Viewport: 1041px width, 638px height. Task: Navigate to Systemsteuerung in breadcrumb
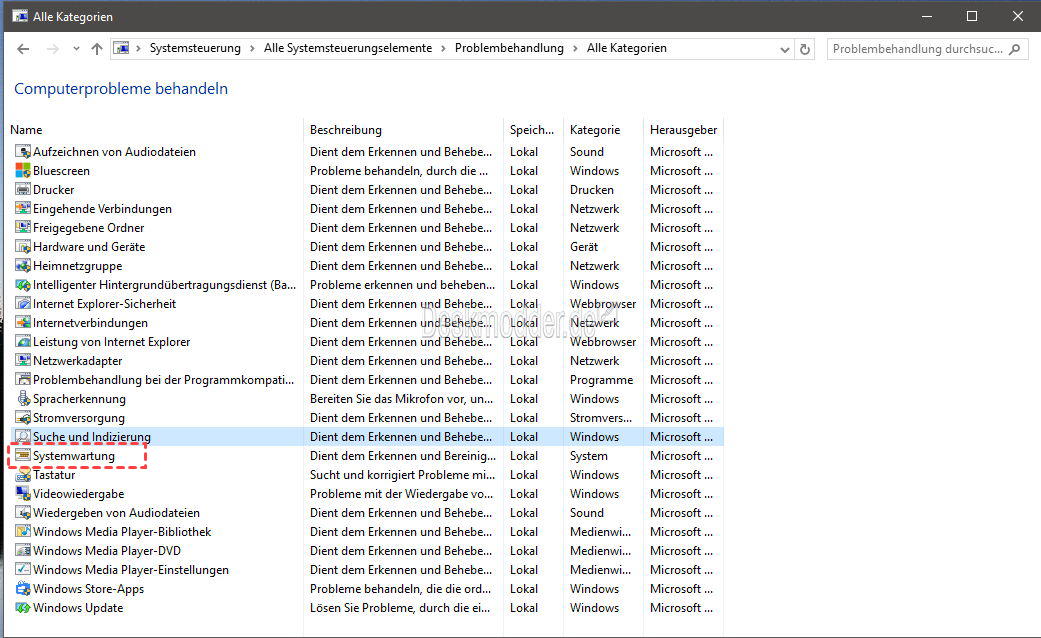point(195,48)
